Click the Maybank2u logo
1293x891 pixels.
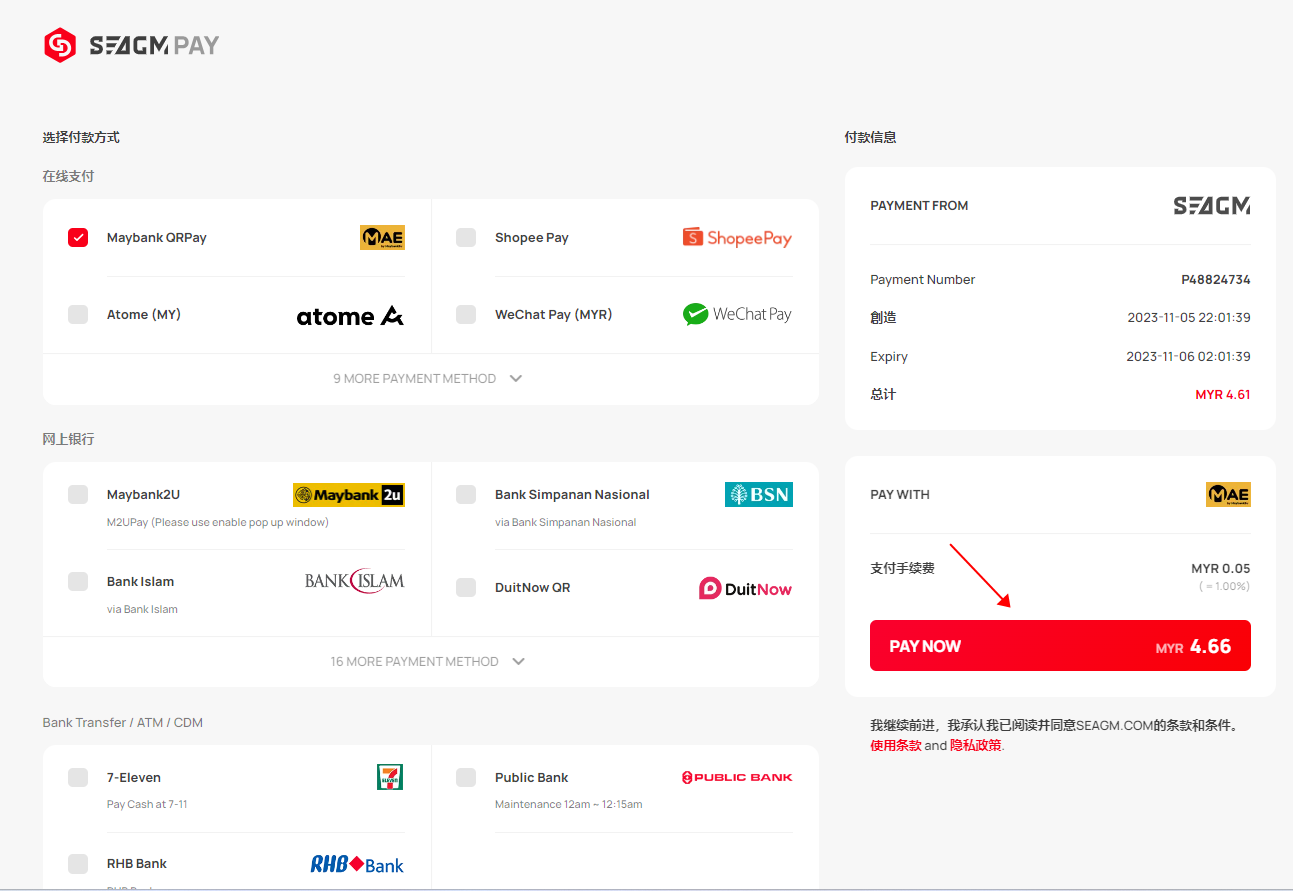(x=349, y=495)
